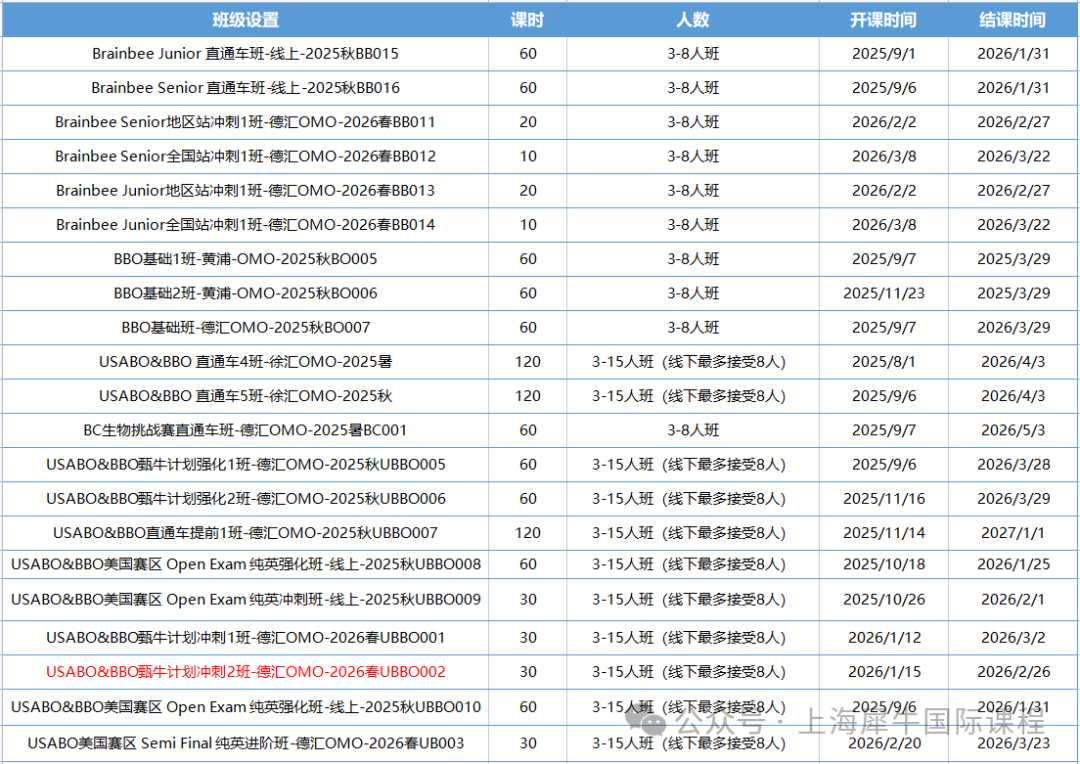Click the 课时 column header
The height and width of the screenshot is (764, 1080).
pos(528,19)
